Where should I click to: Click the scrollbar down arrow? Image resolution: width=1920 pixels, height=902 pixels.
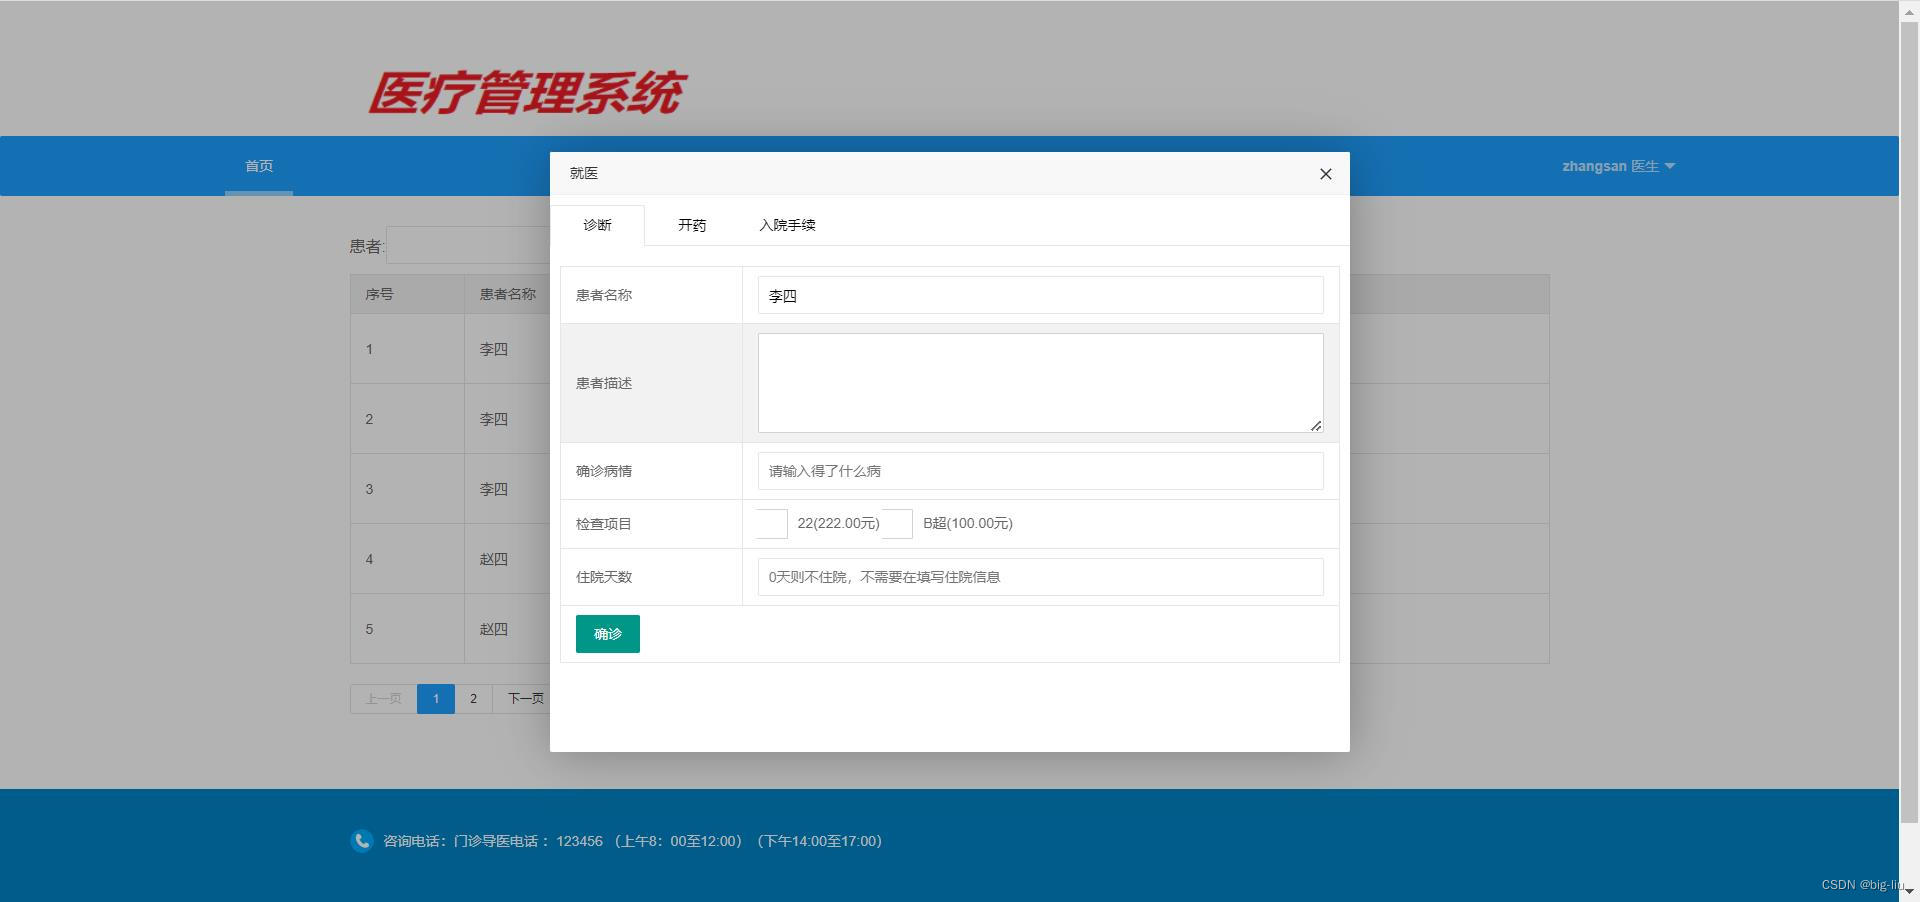pos(1909,891)
